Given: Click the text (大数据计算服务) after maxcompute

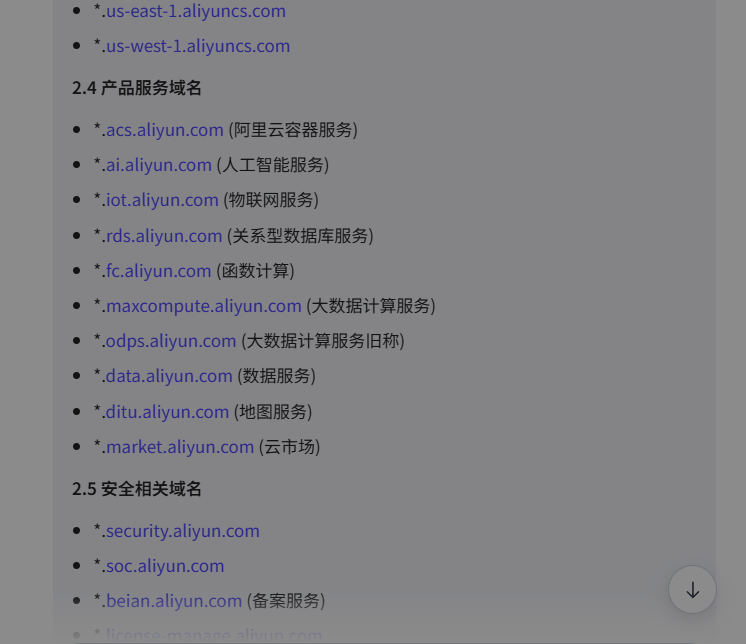Looking at the screenshot, I should pos(371,306).
